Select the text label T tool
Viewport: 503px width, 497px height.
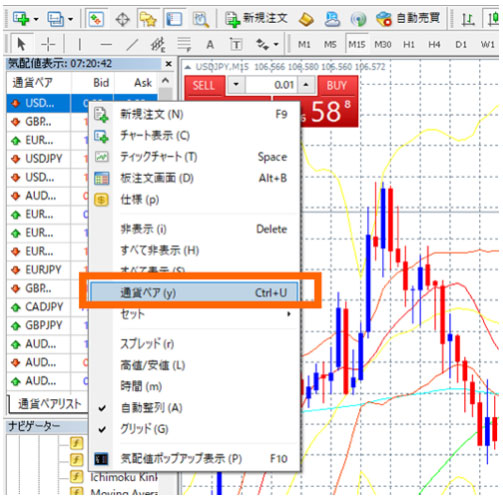pyautogui.click(x=236, y=44)
